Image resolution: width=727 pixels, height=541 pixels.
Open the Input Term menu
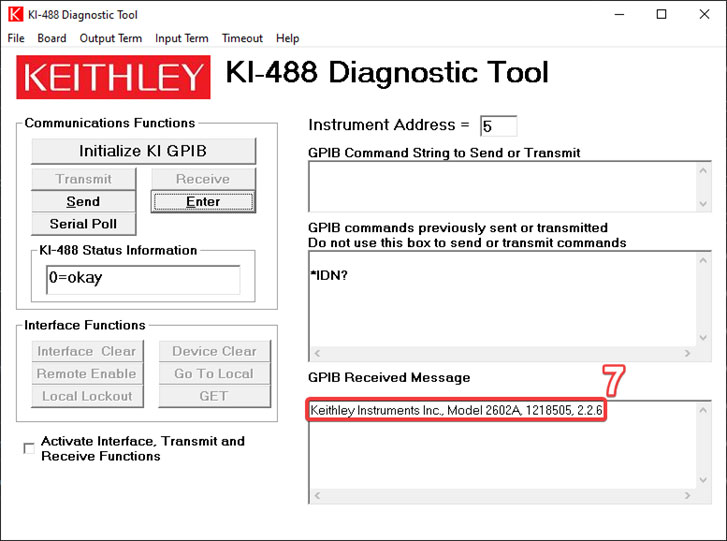point(182,38)
